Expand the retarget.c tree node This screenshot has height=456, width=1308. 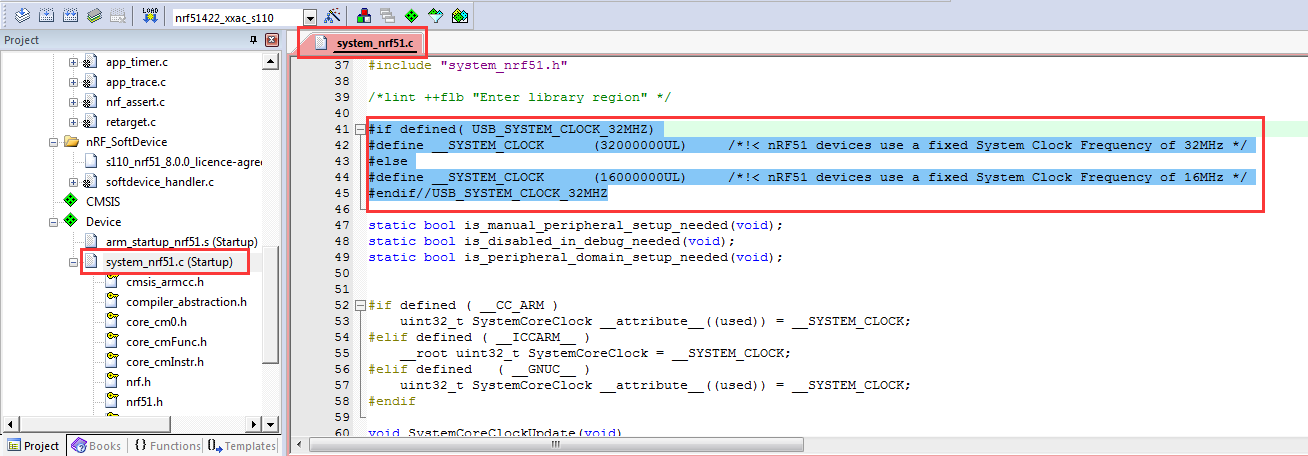click(73, 122)
